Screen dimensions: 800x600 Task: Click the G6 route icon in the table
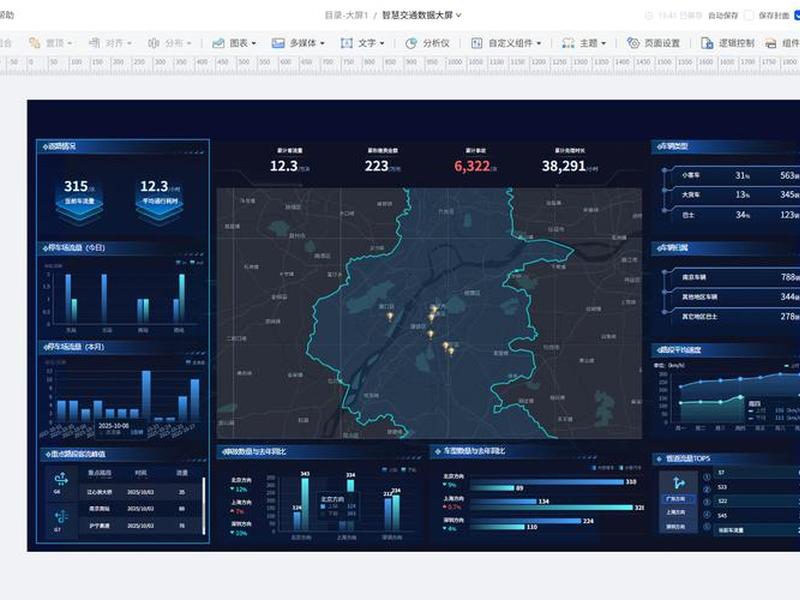[x=61, y=479]
